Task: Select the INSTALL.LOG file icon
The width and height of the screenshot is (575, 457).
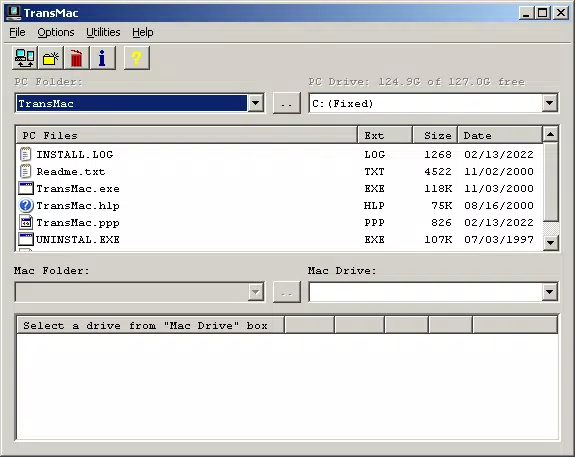Action: point(25,154)
